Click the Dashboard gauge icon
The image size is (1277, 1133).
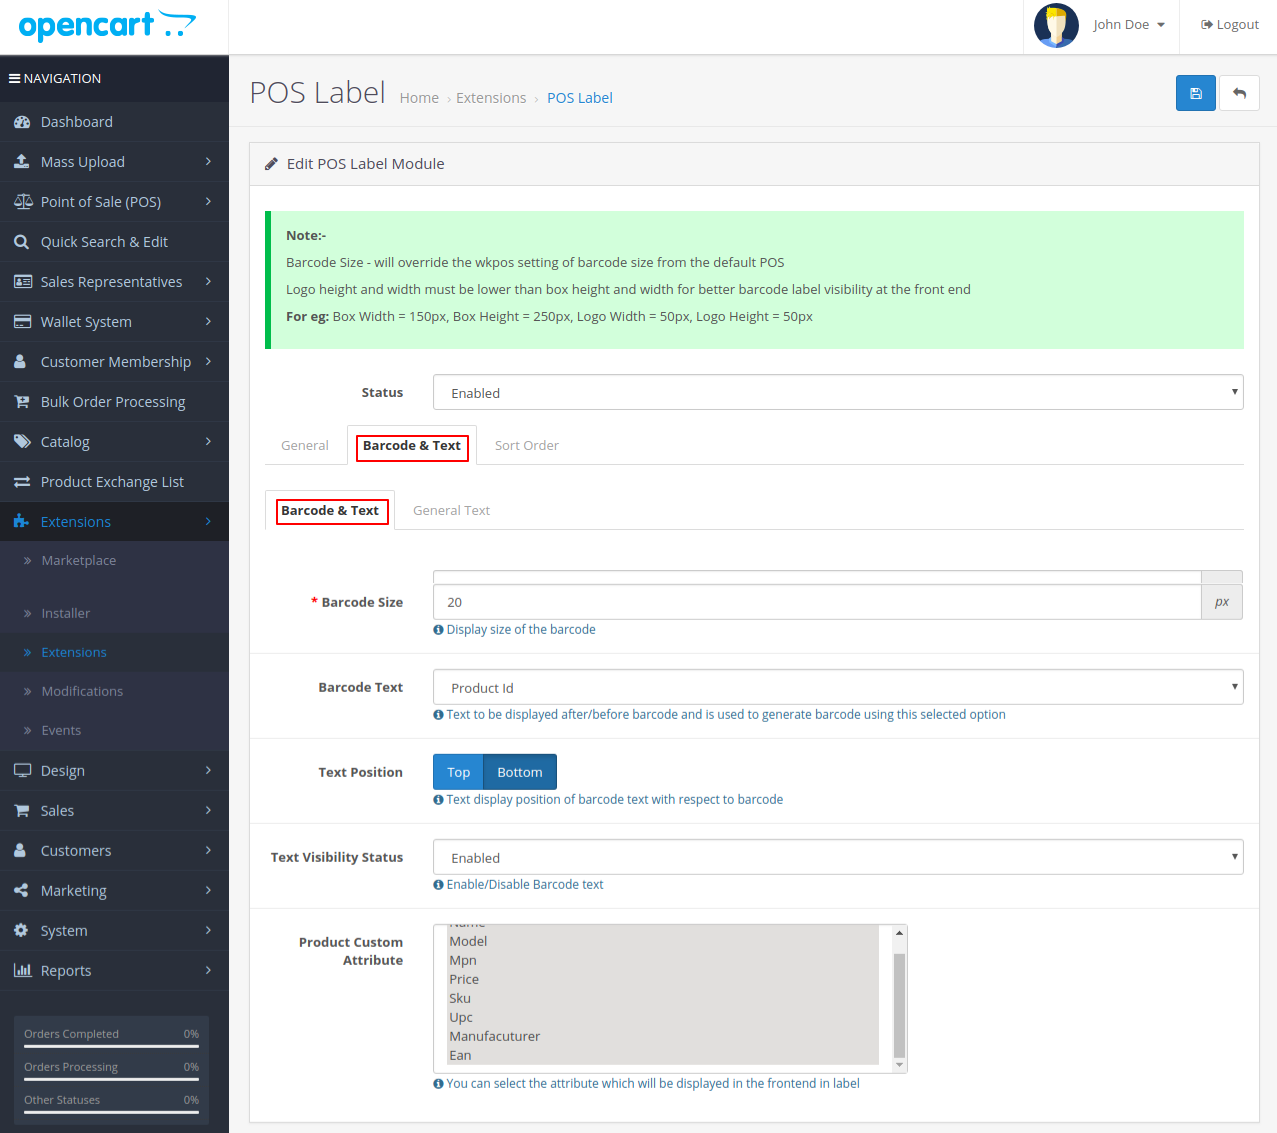tap(22, 122)
